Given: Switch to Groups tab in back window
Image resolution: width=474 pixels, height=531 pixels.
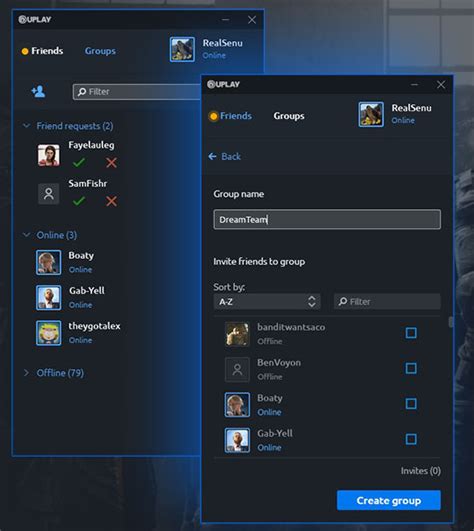Looking at the screenshot, I should (100, 51).
